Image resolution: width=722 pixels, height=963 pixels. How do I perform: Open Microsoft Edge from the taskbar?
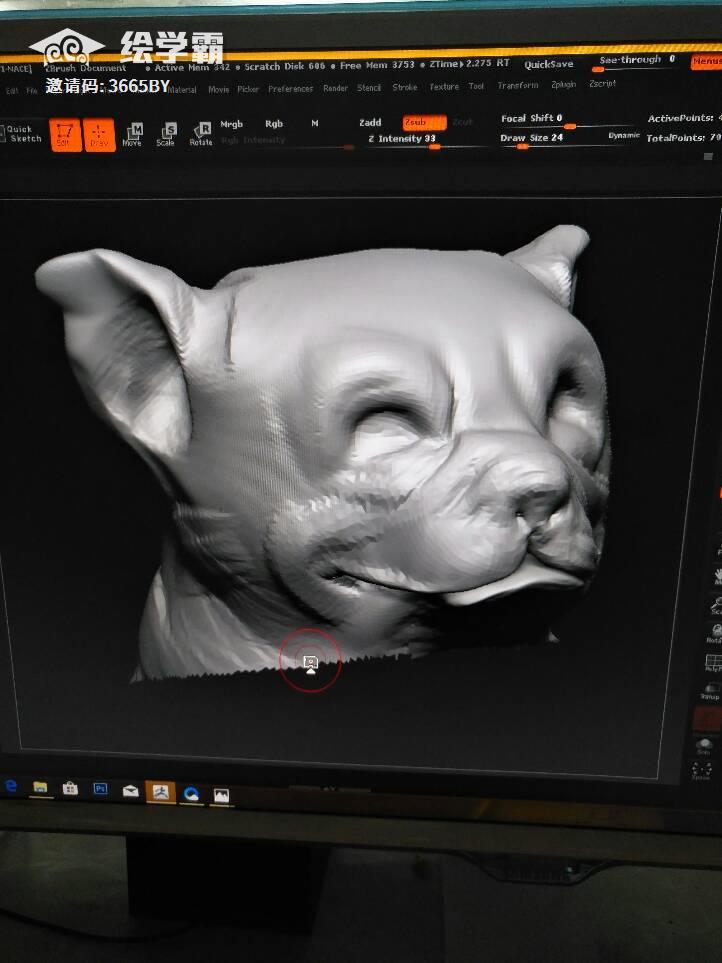tap(11, 786)
